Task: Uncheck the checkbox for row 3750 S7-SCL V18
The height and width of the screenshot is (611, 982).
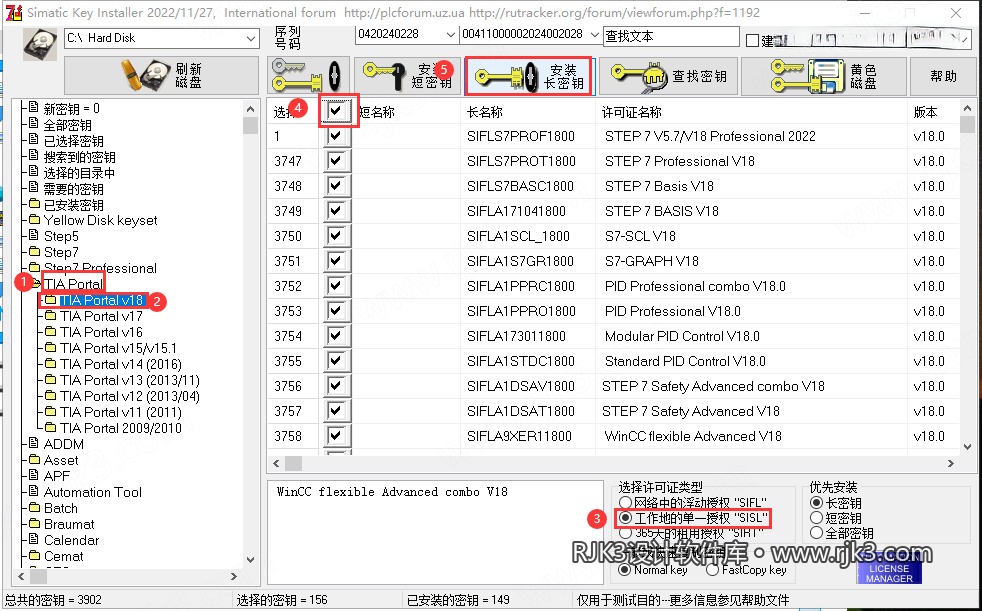Action: point(337,236)
